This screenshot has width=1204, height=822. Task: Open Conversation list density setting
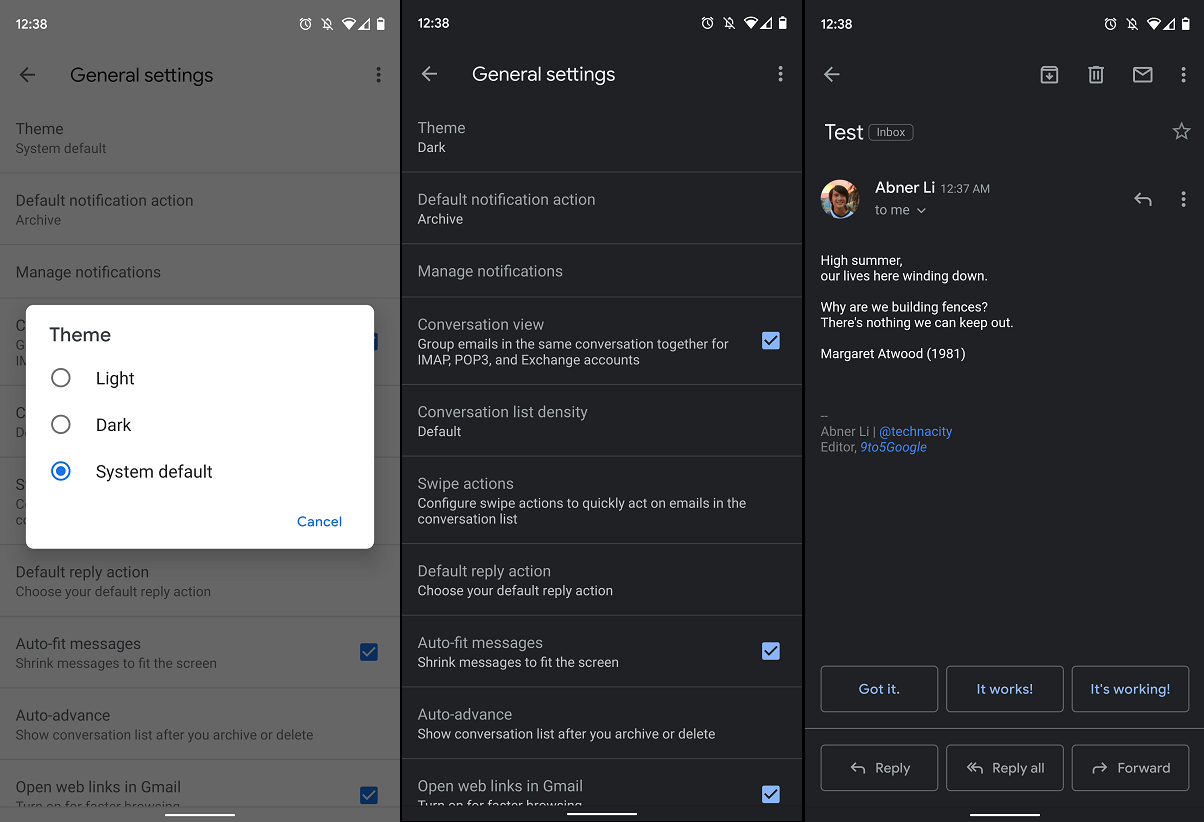pos(602,421)
